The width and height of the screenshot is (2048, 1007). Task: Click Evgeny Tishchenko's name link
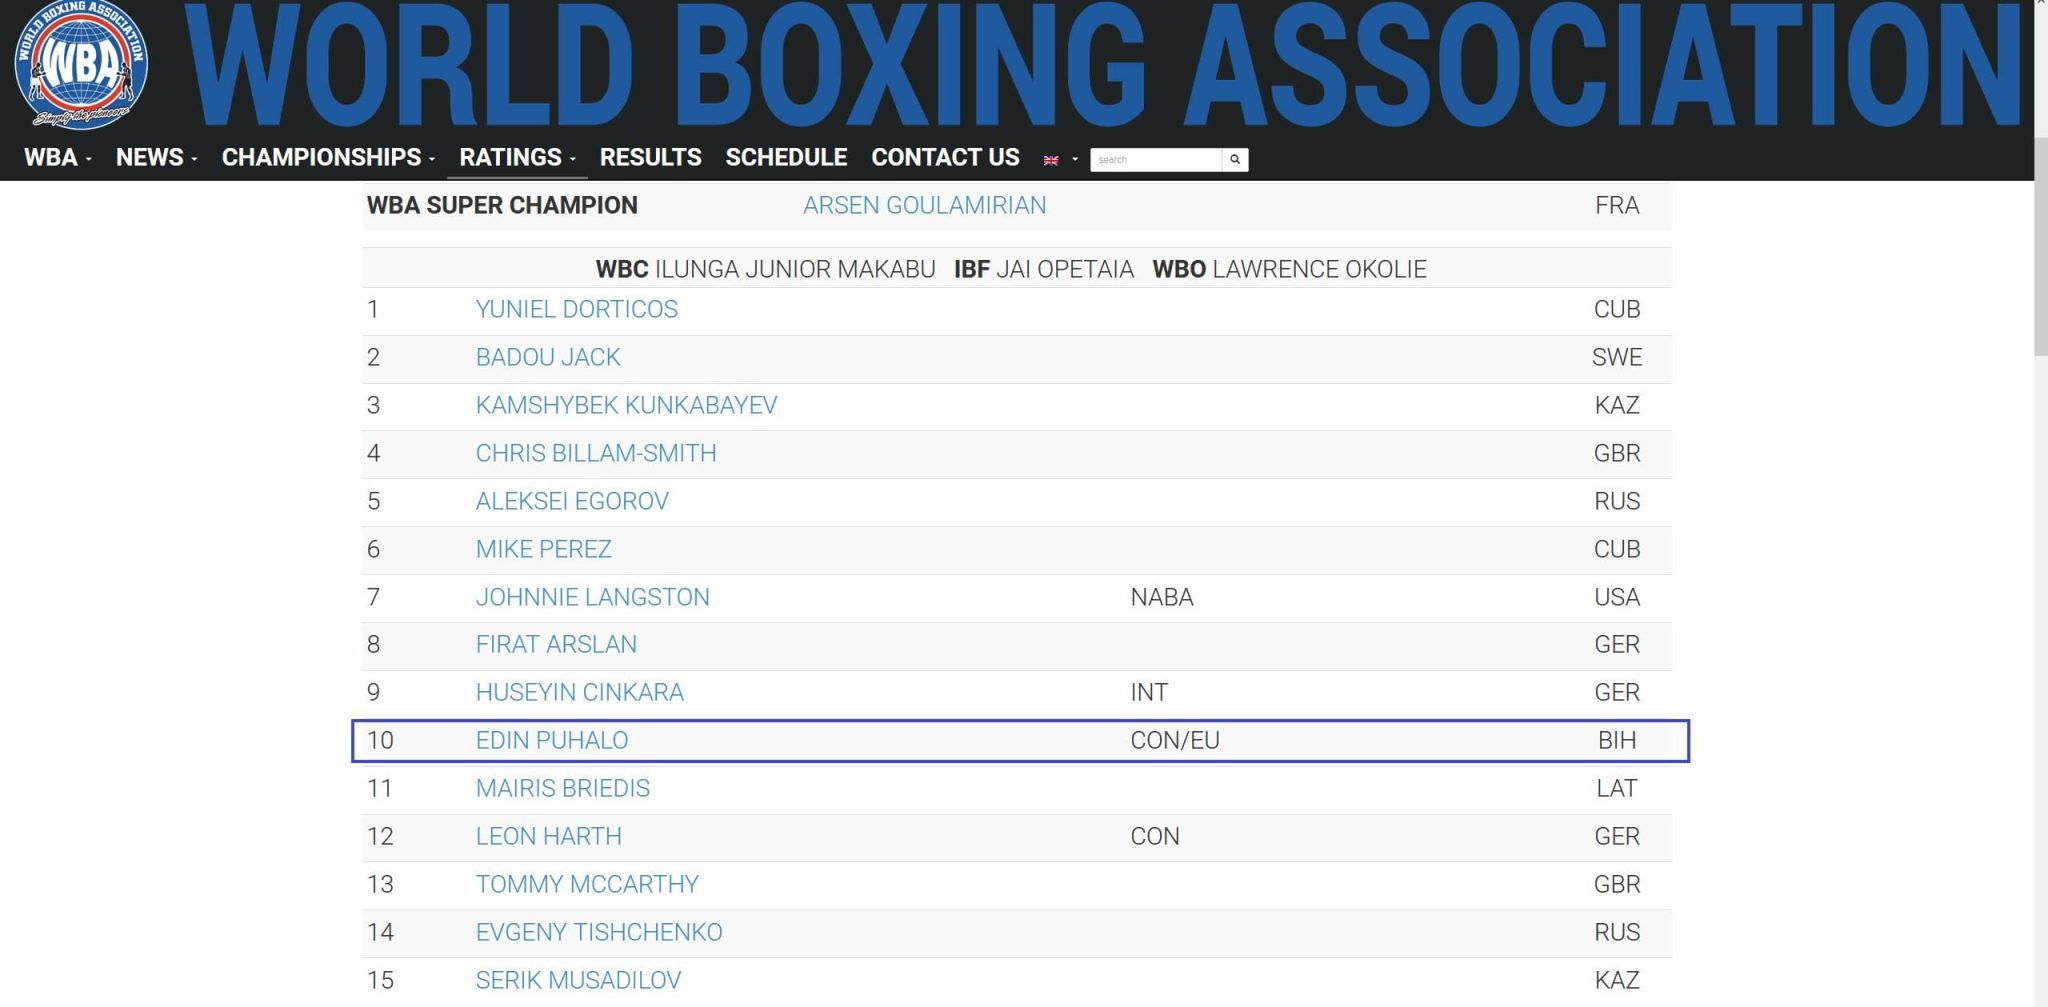[x=599, y=932]
